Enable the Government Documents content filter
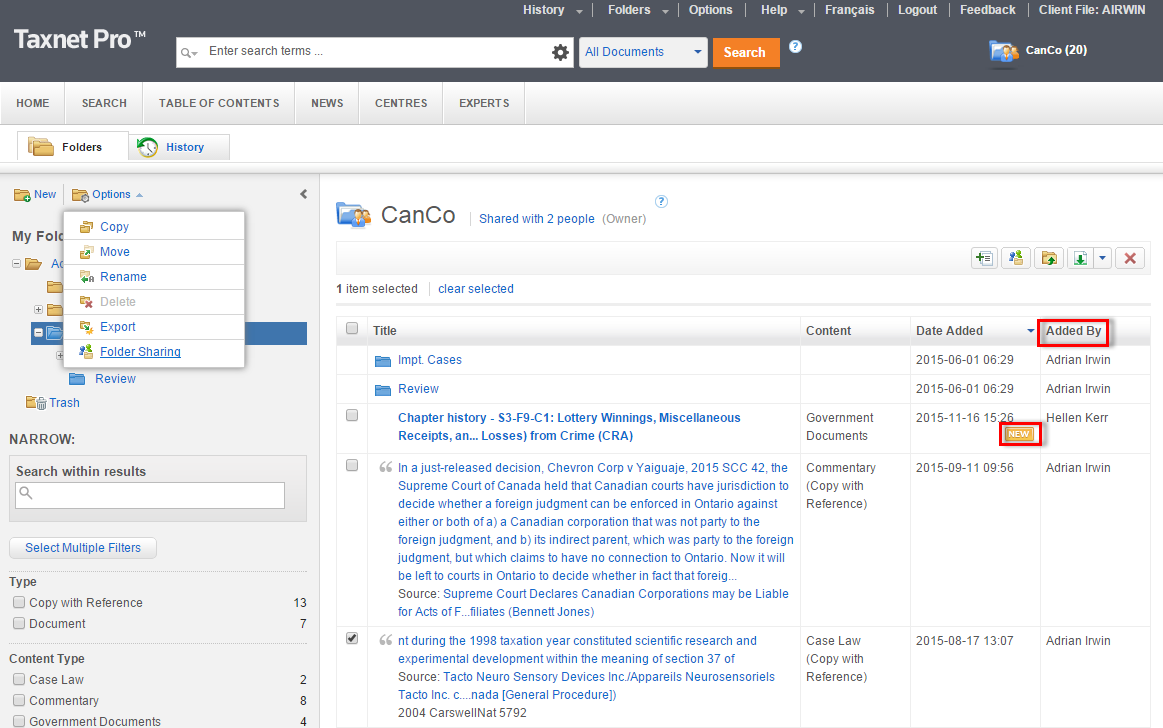Image resolution: width=1163 pixels, height=728 pixels. [19, 721]
